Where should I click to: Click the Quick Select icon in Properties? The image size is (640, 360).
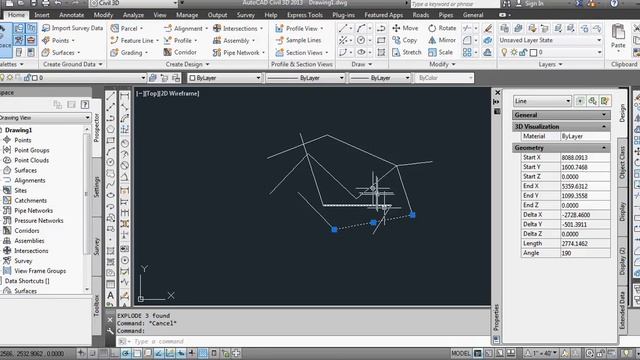point(604,101)
